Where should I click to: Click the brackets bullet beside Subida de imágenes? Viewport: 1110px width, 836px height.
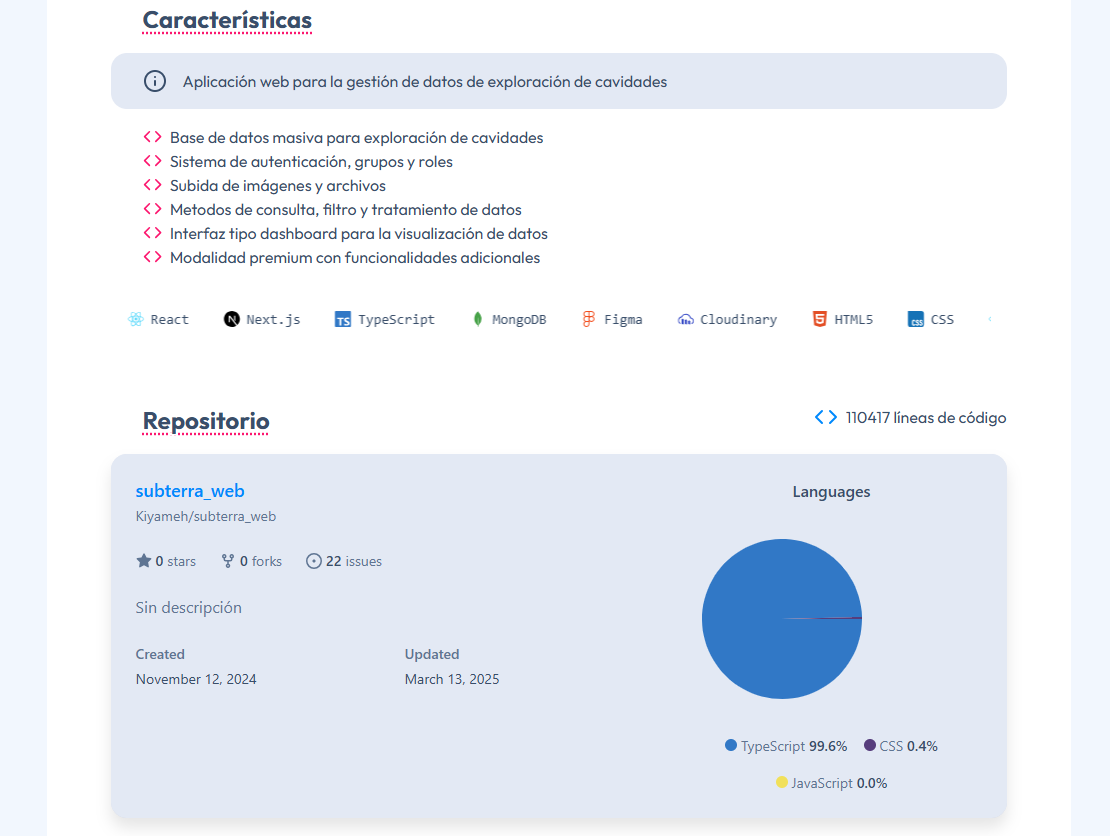tap(152, 185)
